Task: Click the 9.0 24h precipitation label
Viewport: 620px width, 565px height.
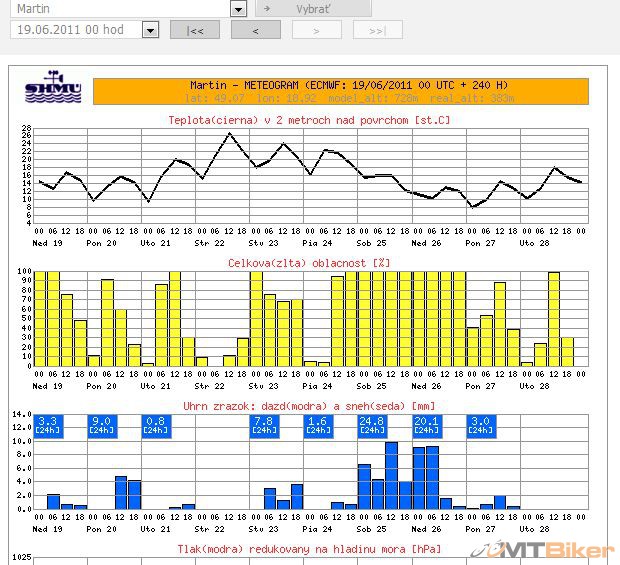Action: (x=101, y=425)
